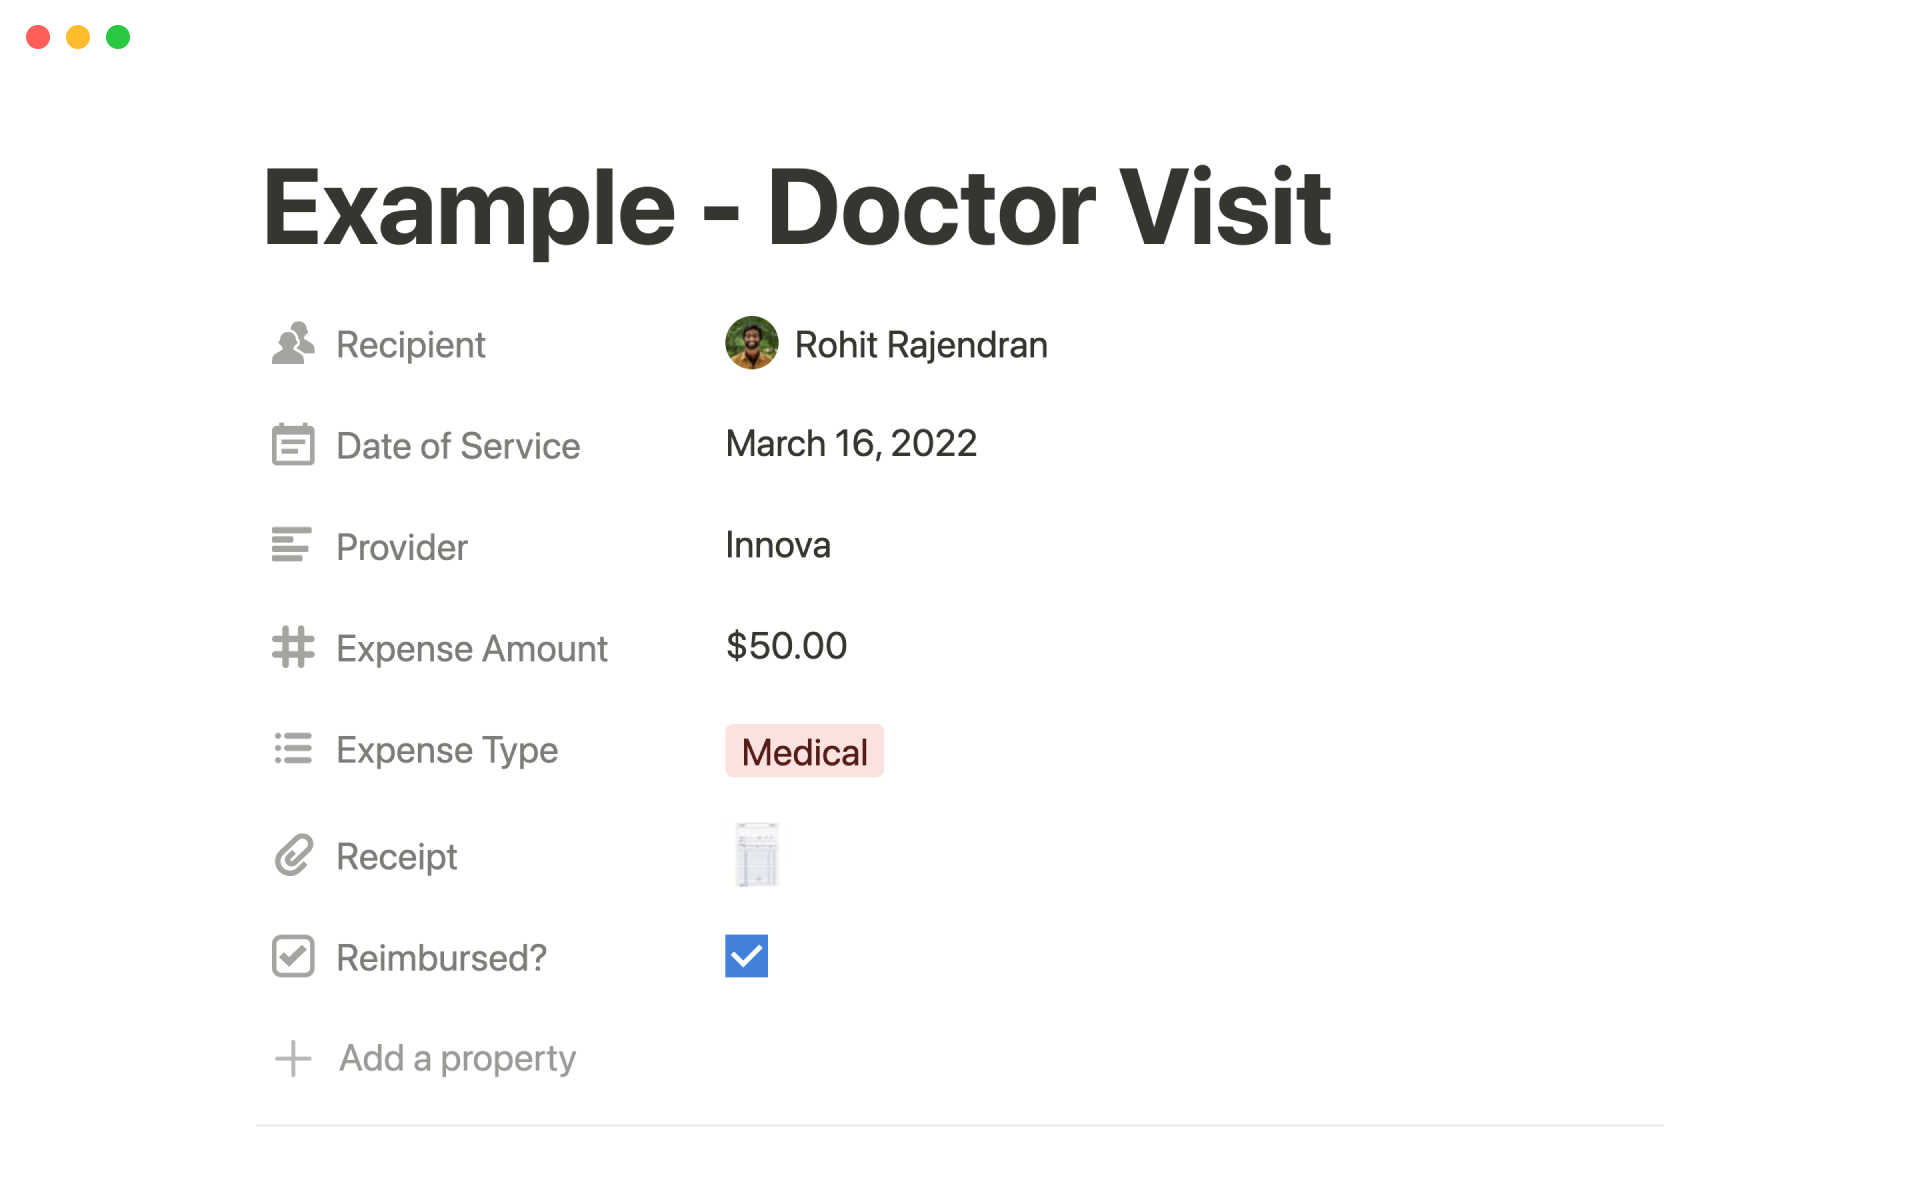Open the Recipient person selector
This screenshot has width=1920, height=1200.
(x=886, y=344)
